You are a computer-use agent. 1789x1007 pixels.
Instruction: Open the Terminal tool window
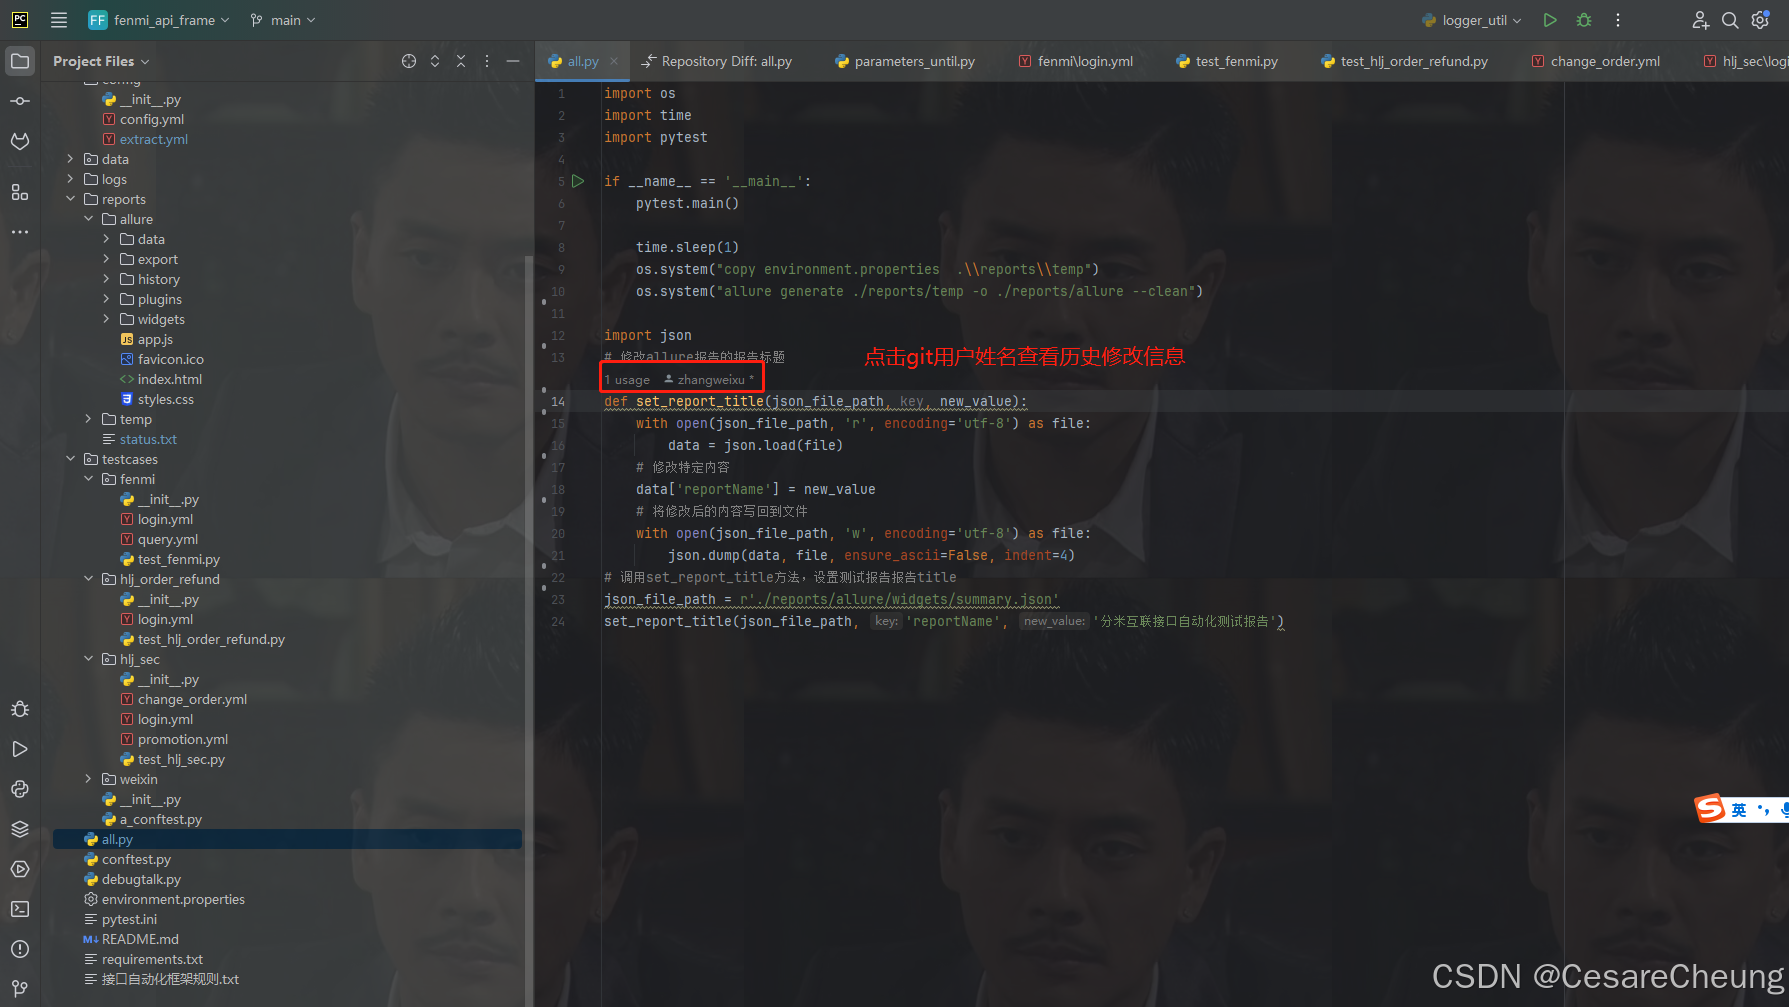tap(20, 909)
